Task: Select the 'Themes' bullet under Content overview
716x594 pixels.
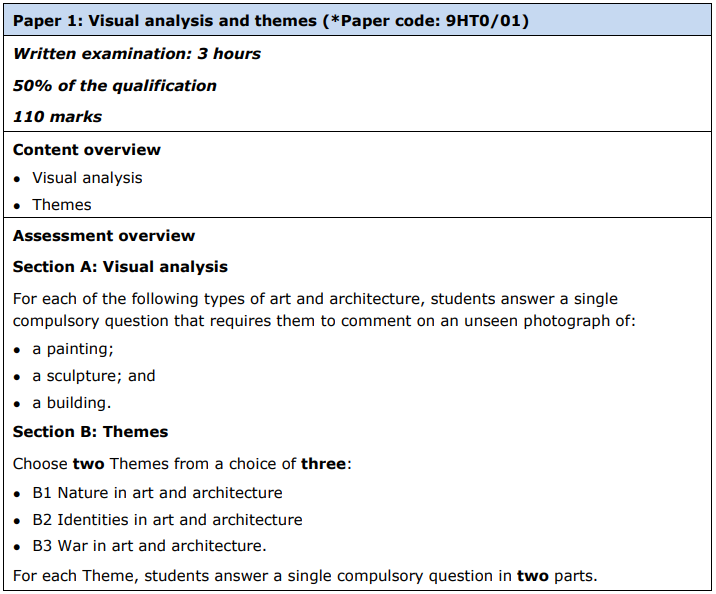Action: (x=62, y=205)
